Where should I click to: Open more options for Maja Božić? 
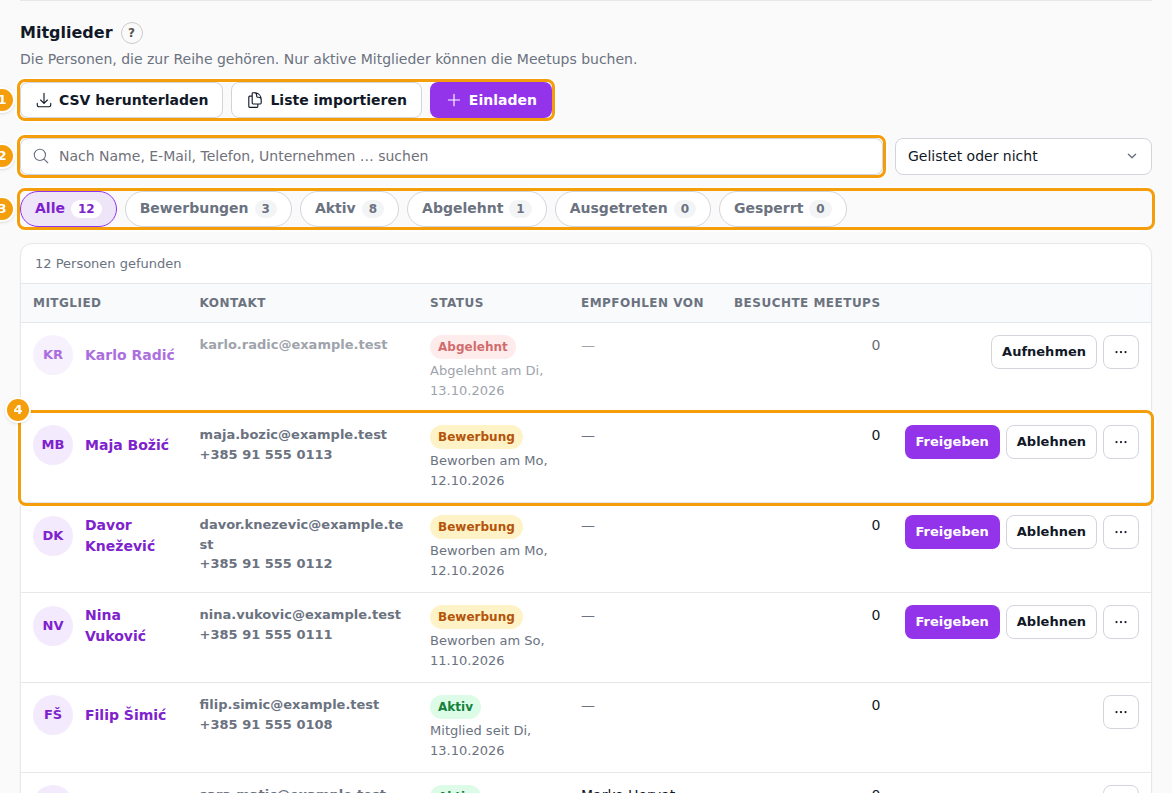coord(1120,442)
